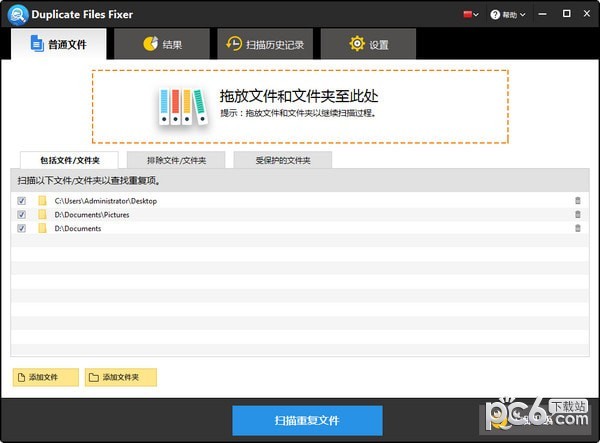
Task: Remove D:\Documents\Pictures using its trash icon
Action: tap(577, 214)
